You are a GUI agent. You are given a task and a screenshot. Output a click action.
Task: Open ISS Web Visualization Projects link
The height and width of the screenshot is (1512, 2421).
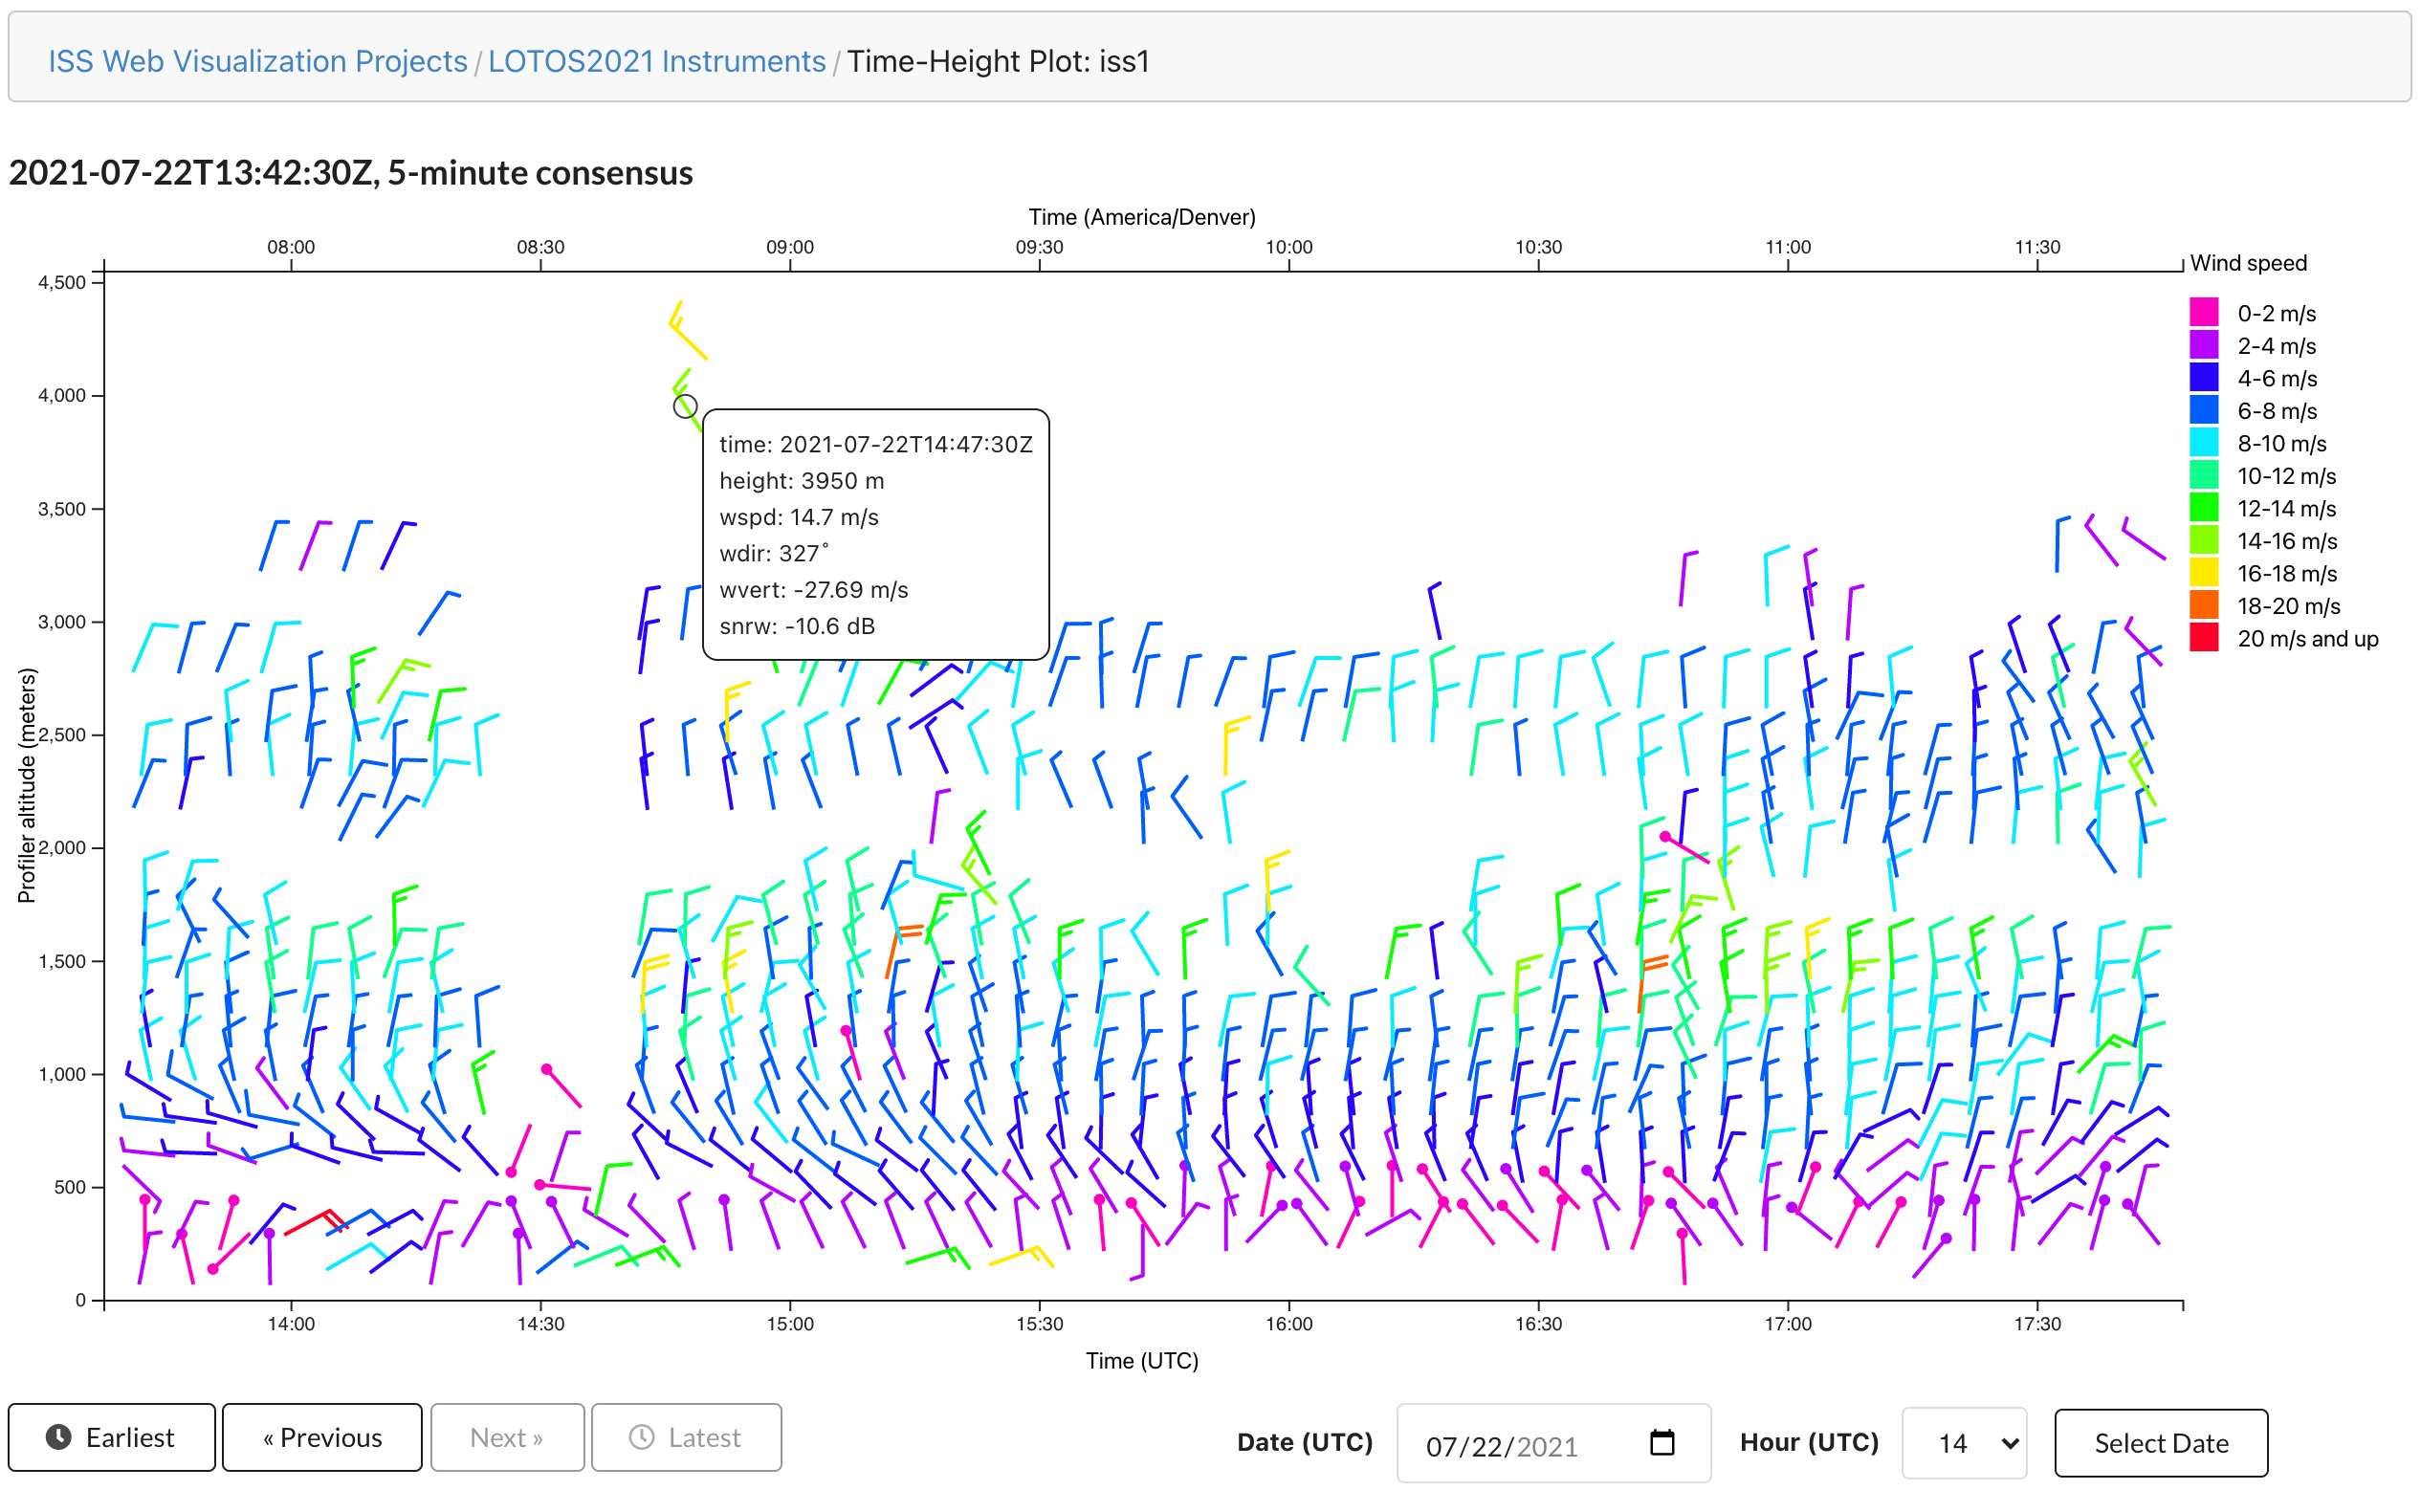point(258,61)
